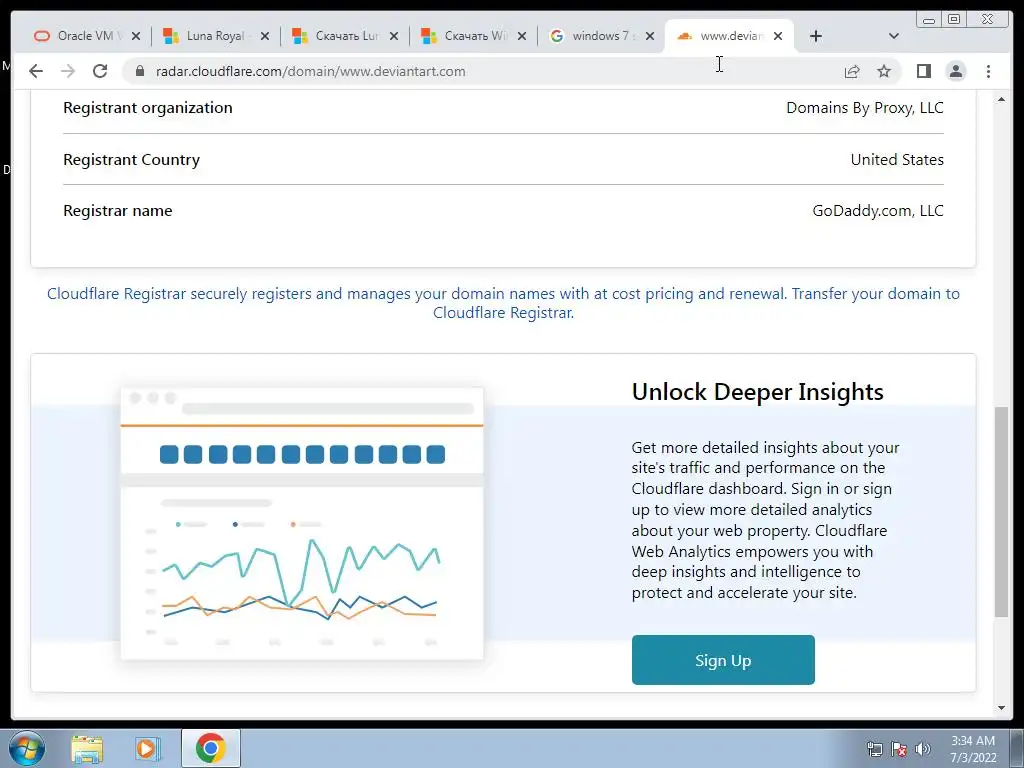The height and width of the screenshot is (768, 1024).
Task: Click the vertical scrollbar thumb
Action: (x=1001, y=511)
